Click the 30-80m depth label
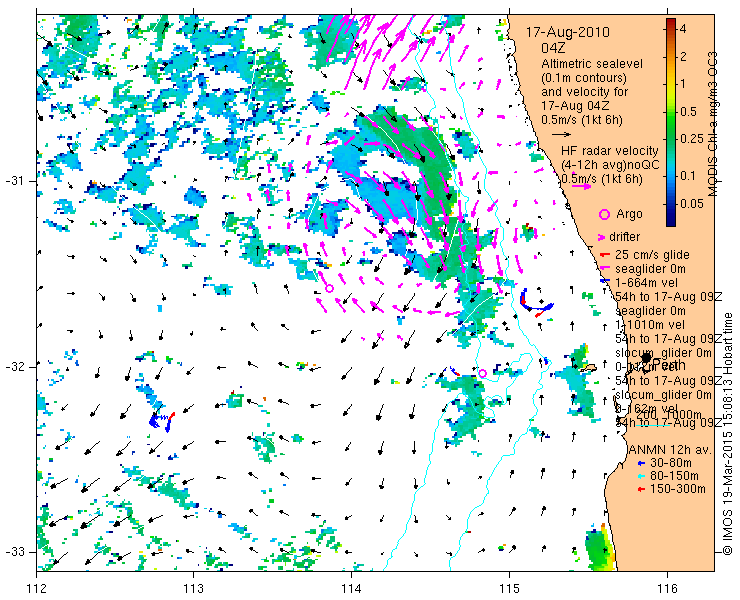This screenshot has height=600, width=740. pyautogui.click(x=671, y=463)
